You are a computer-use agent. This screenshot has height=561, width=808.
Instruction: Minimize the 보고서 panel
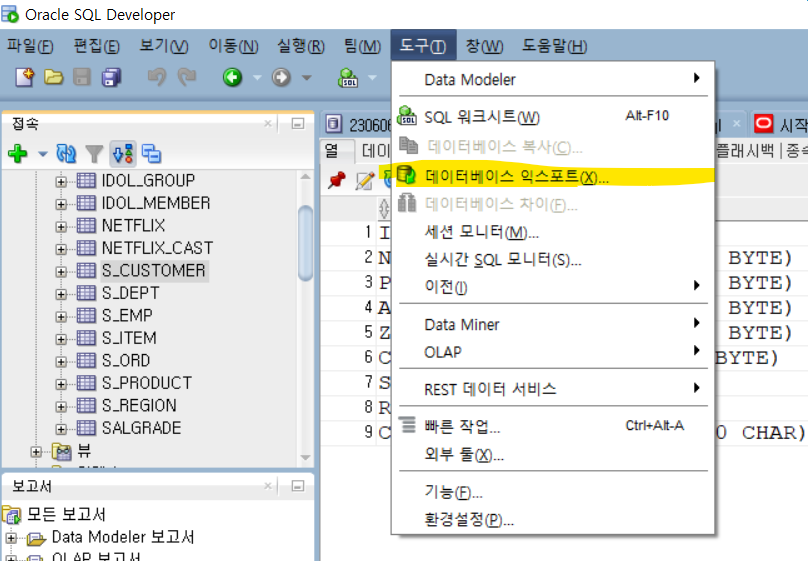pyautogui.click(x=298, y=486)
